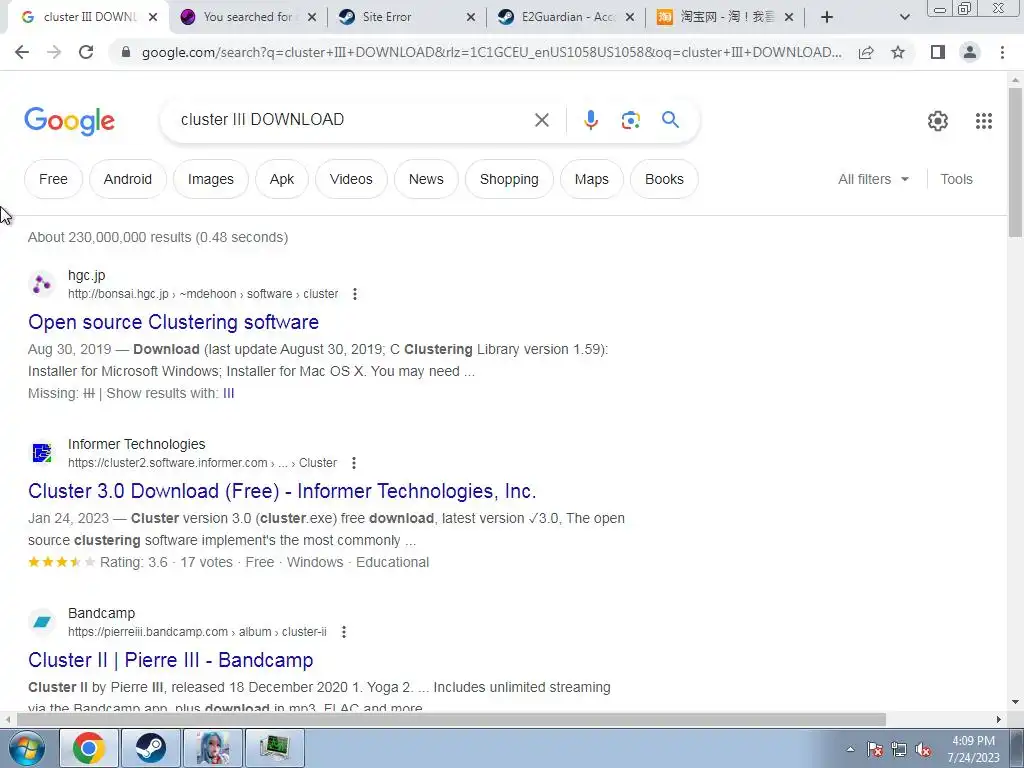Share this page via address bar icon
The width and height of the screenshot is (1024, 768).
(x=866, y=52)
